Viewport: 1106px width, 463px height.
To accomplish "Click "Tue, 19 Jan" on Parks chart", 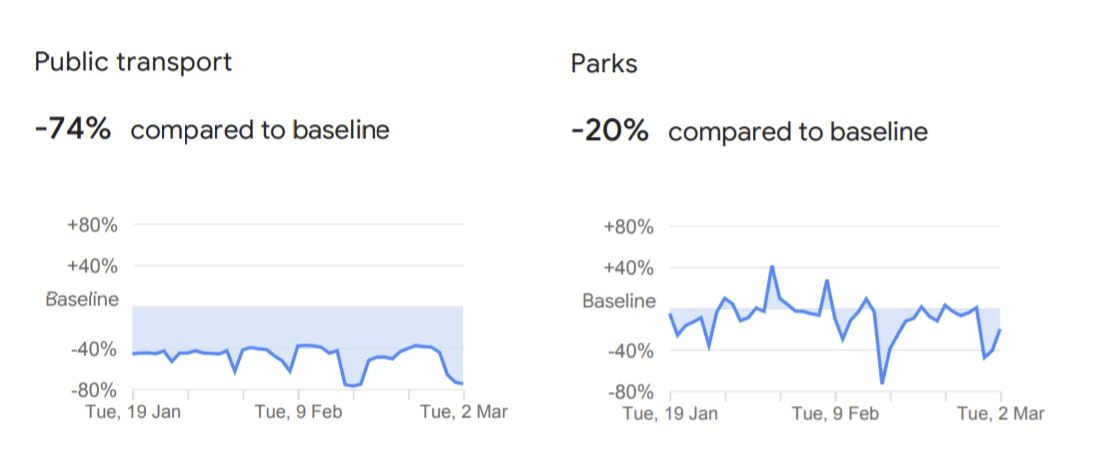I will tap(673, 413).
